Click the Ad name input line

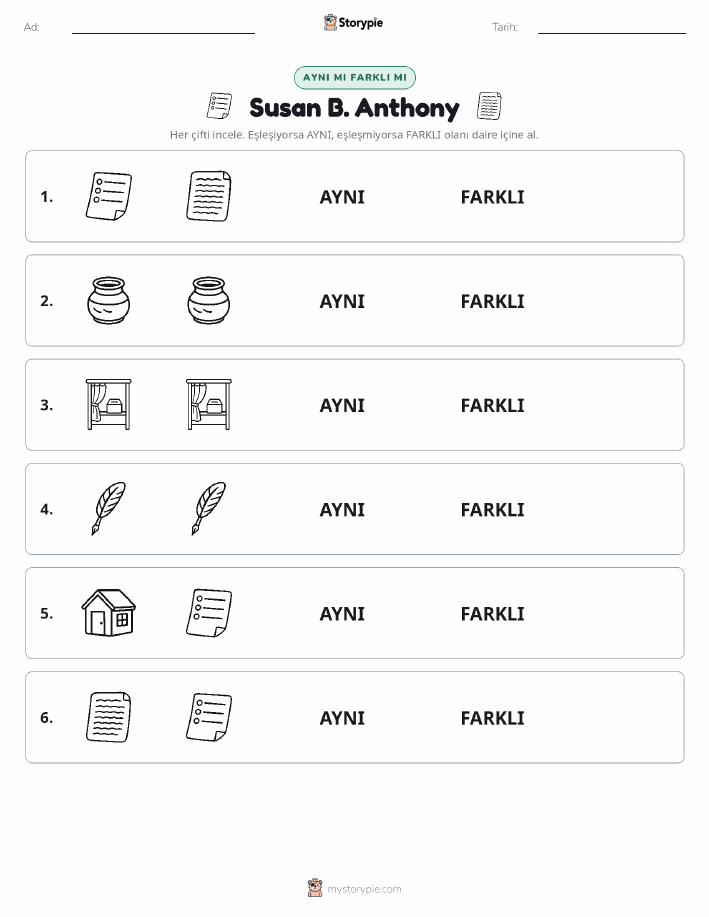(x=163, y=27)
